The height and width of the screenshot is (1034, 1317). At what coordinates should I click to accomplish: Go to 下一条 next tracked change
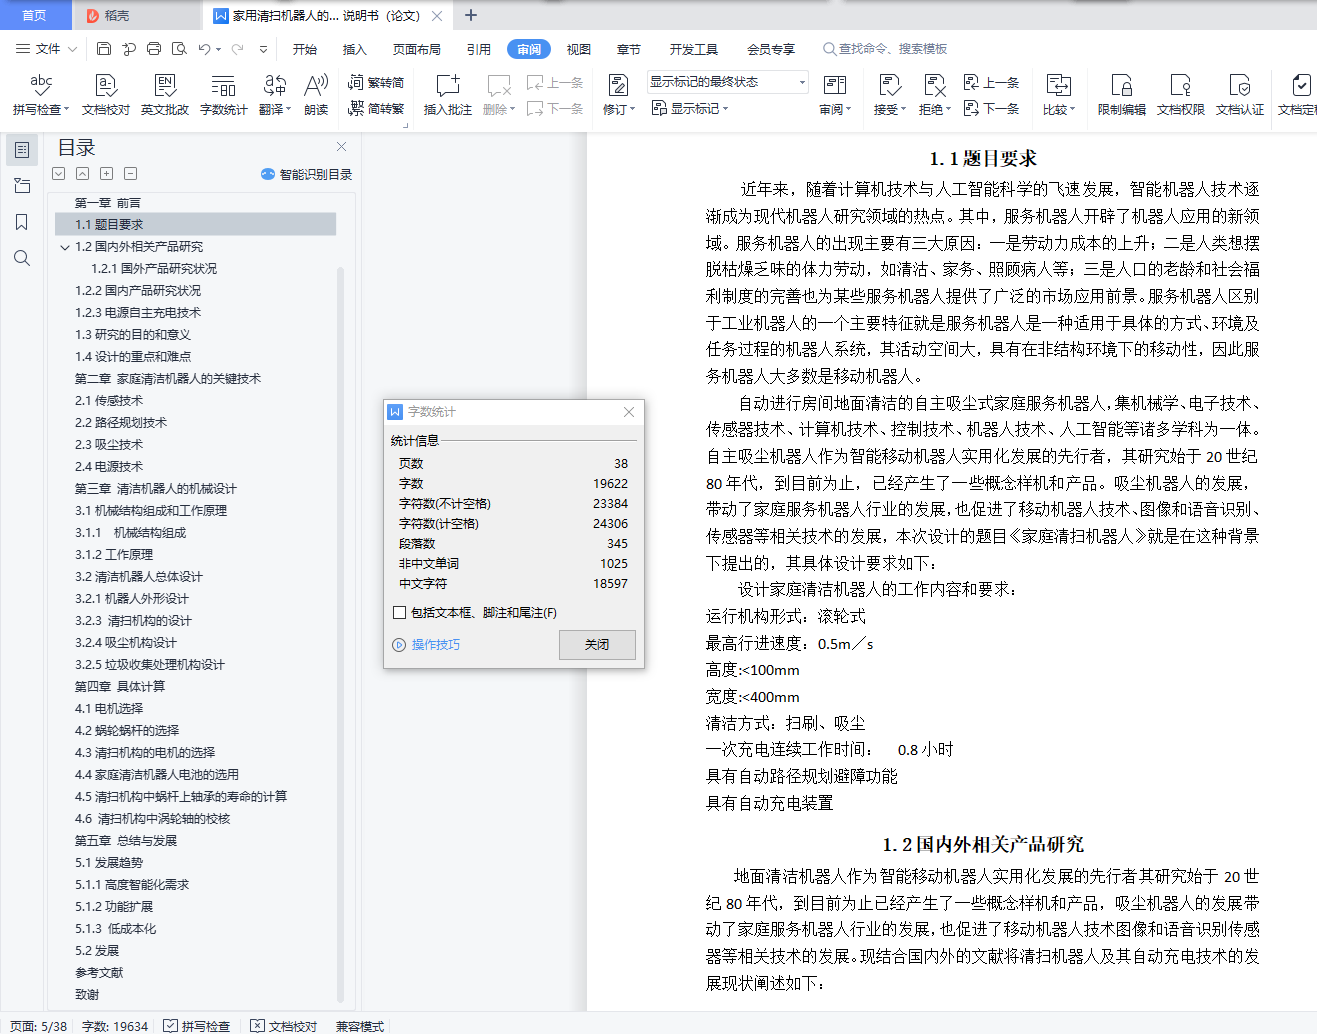(991, 108)
